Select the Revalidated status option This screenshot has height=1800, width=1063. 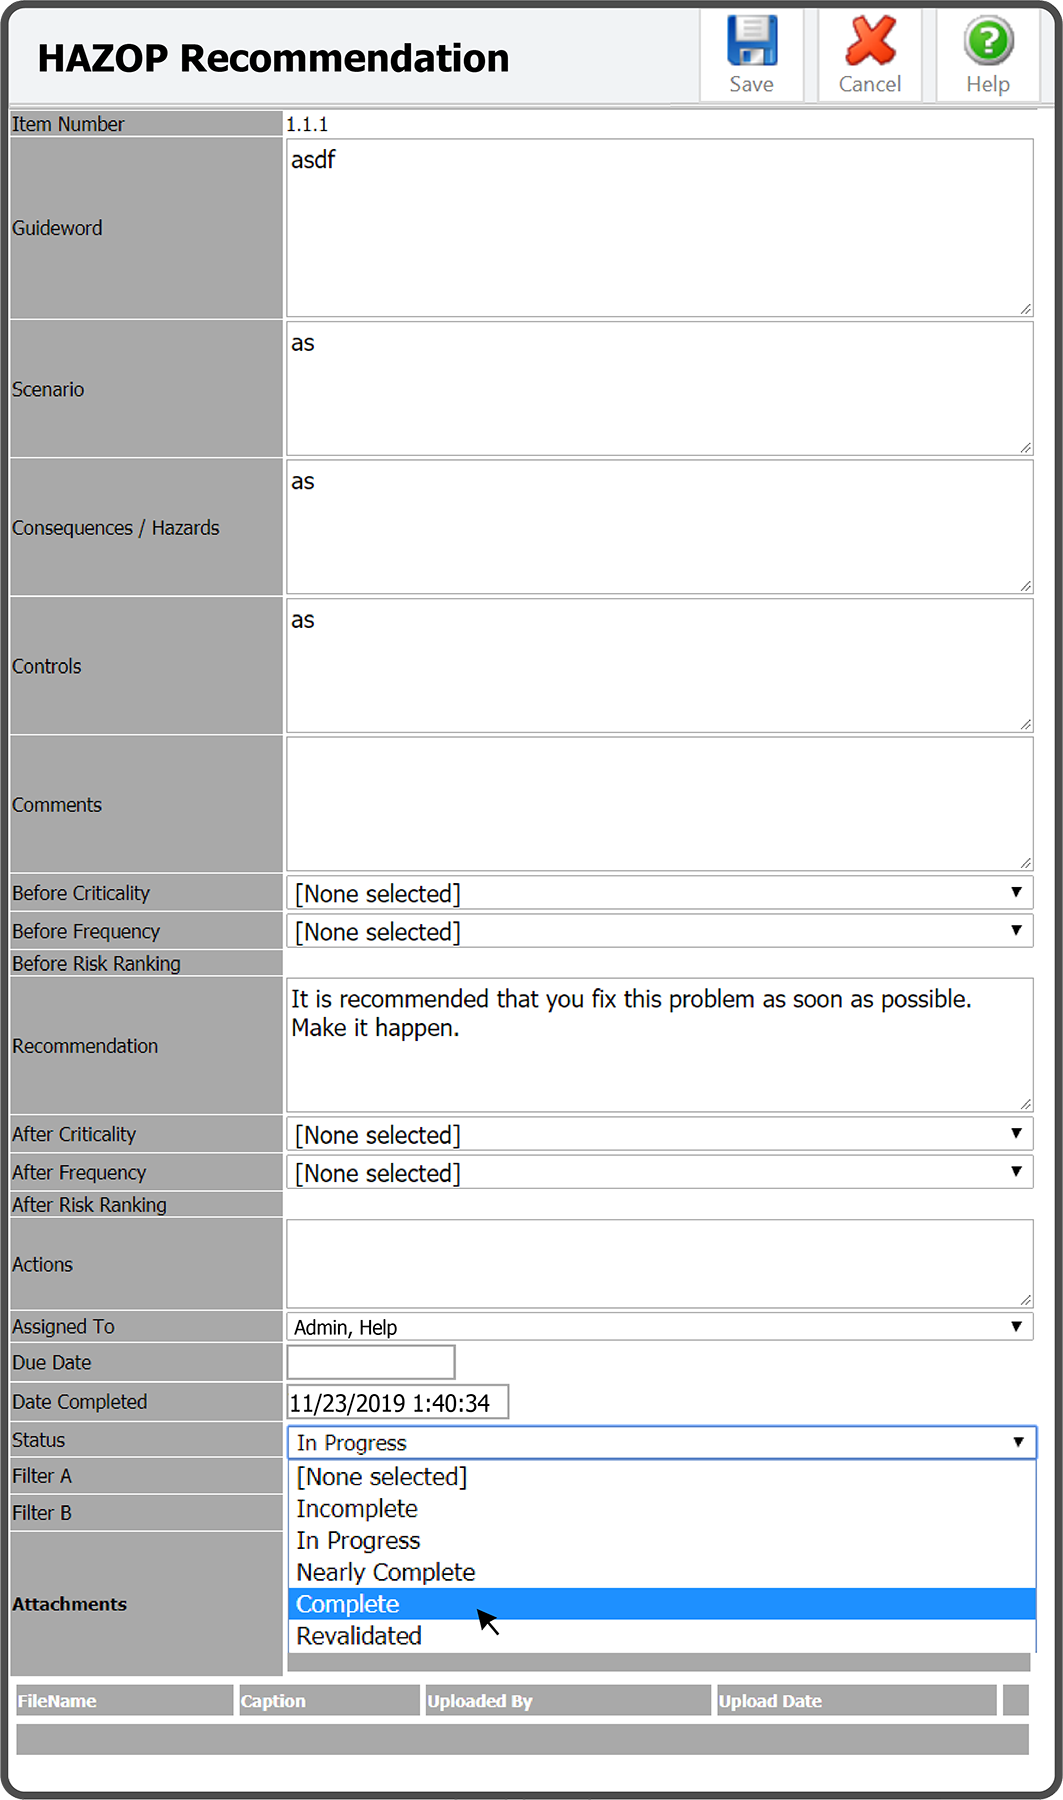(x=359, y=1636)
